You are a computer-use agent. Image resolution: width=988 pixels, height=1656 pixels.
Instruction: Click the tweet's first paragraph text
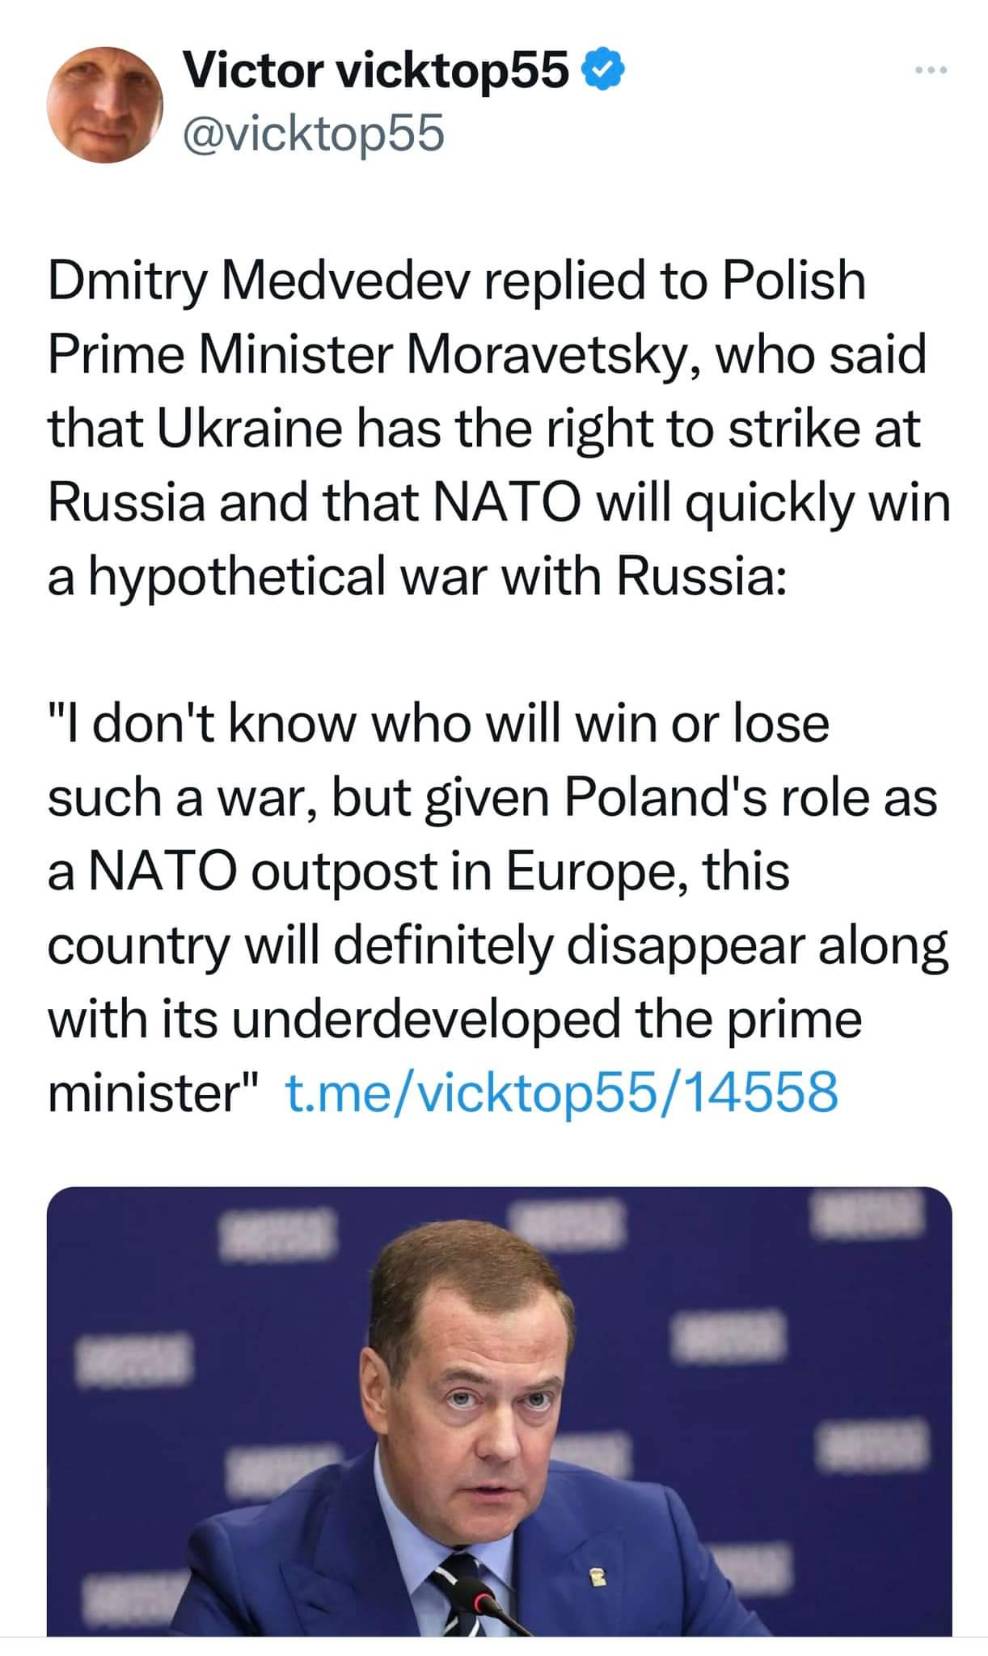pos(497,428)
